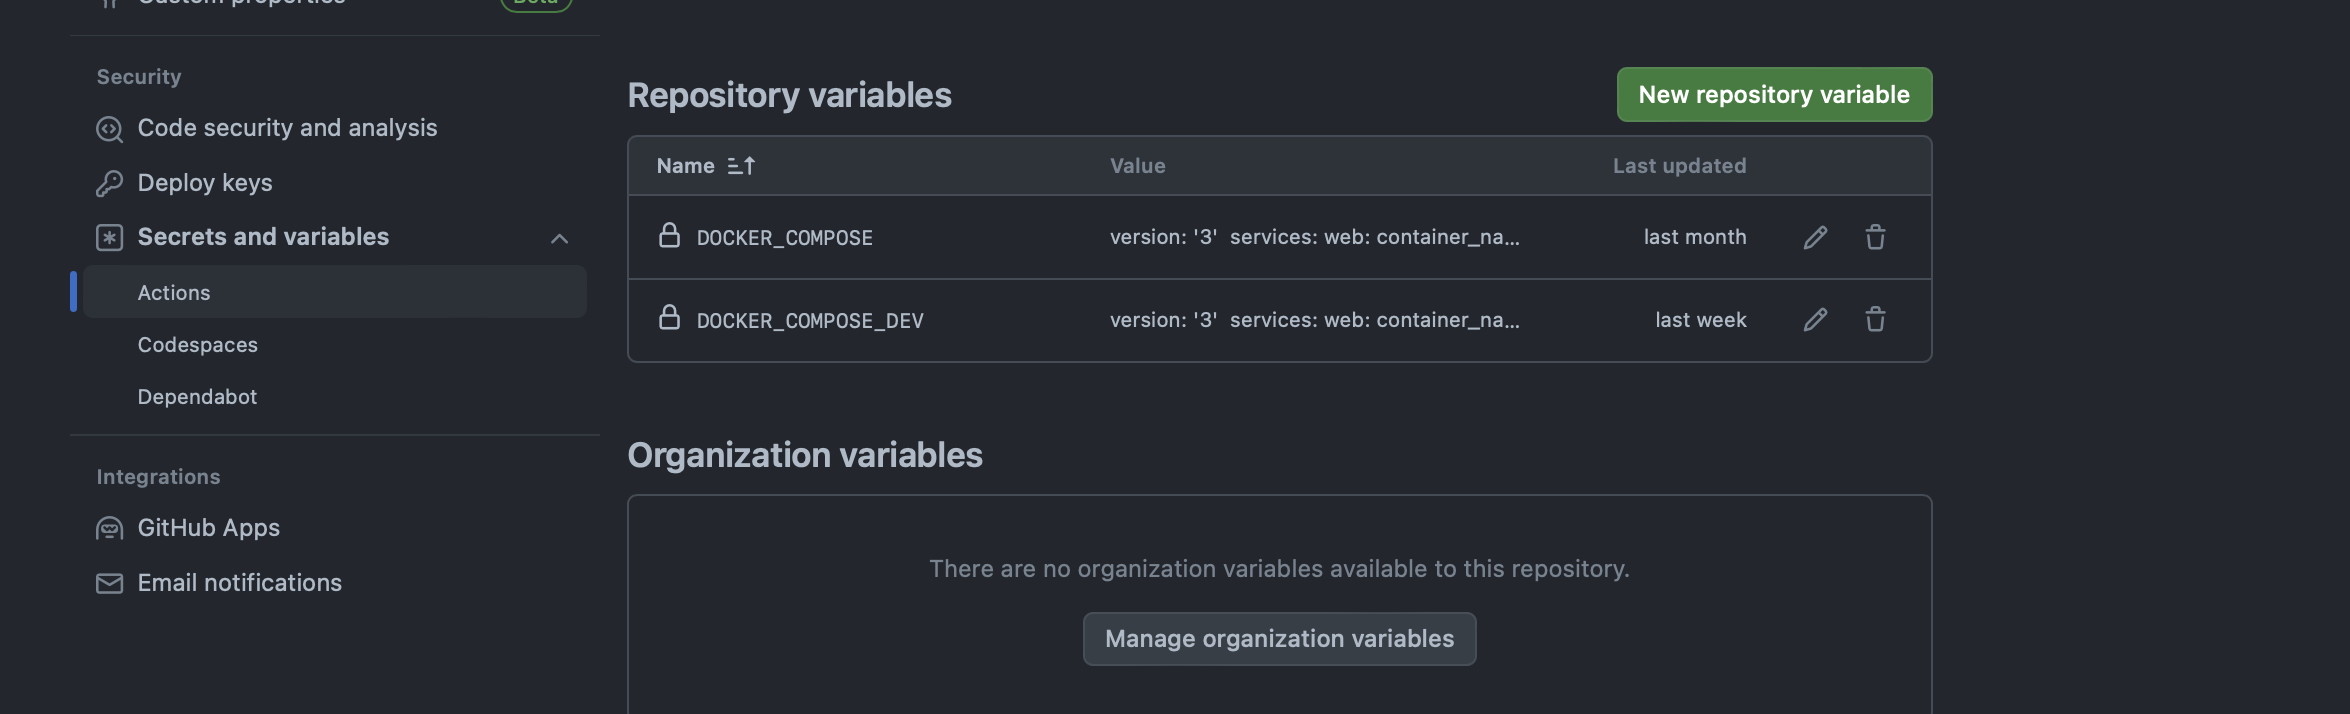Collapse the Secrets and variables section
This screenshot has height=714, width=2350.
[x=559, y=238]
